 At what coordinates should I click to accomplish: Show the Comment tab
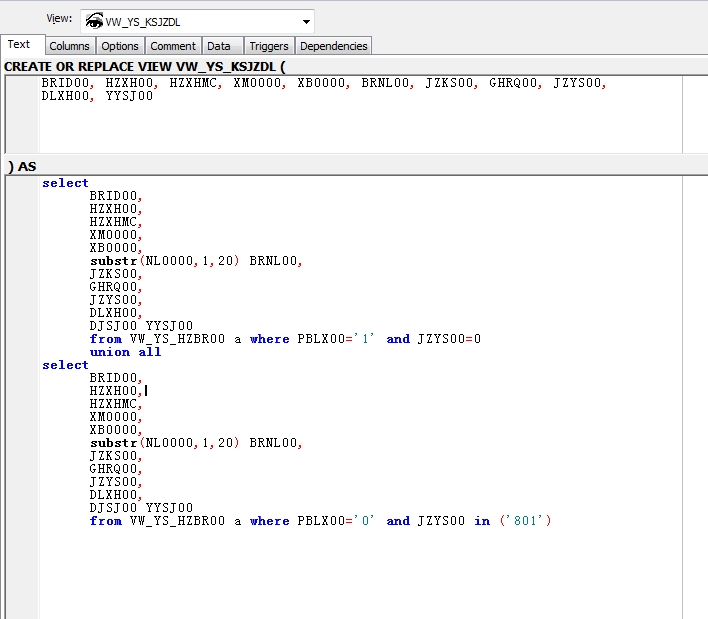coord(173,46)
